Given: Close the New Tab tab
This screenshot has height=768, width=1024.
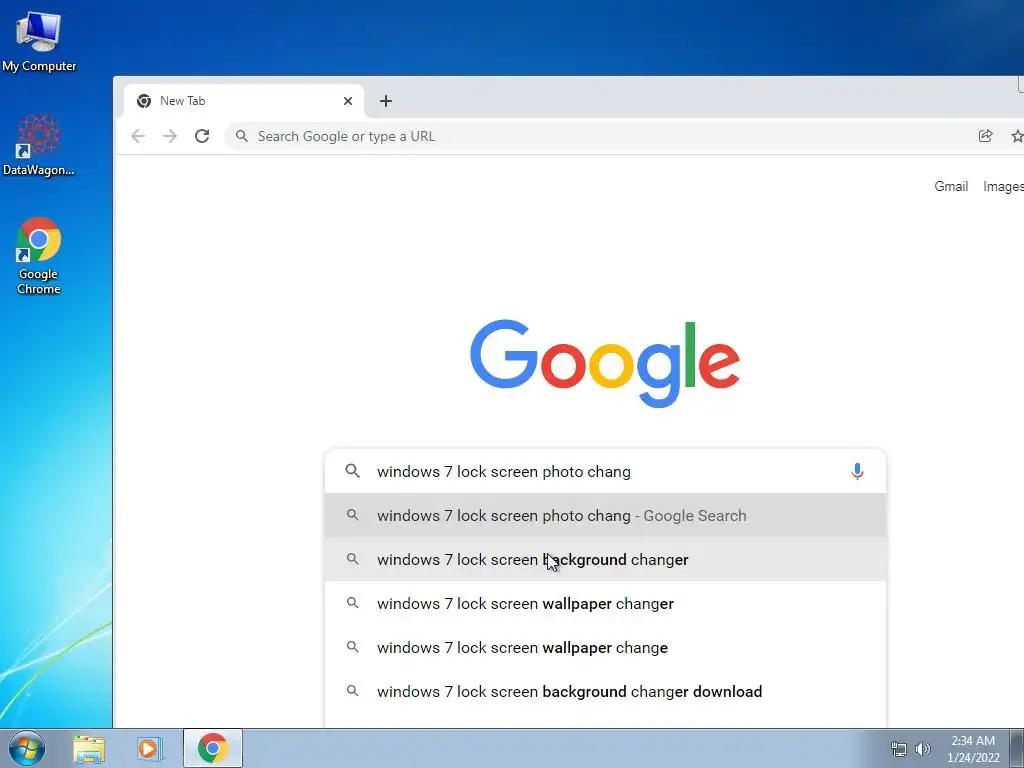Looking at the screenshot, I should click(x=348, y=101).
